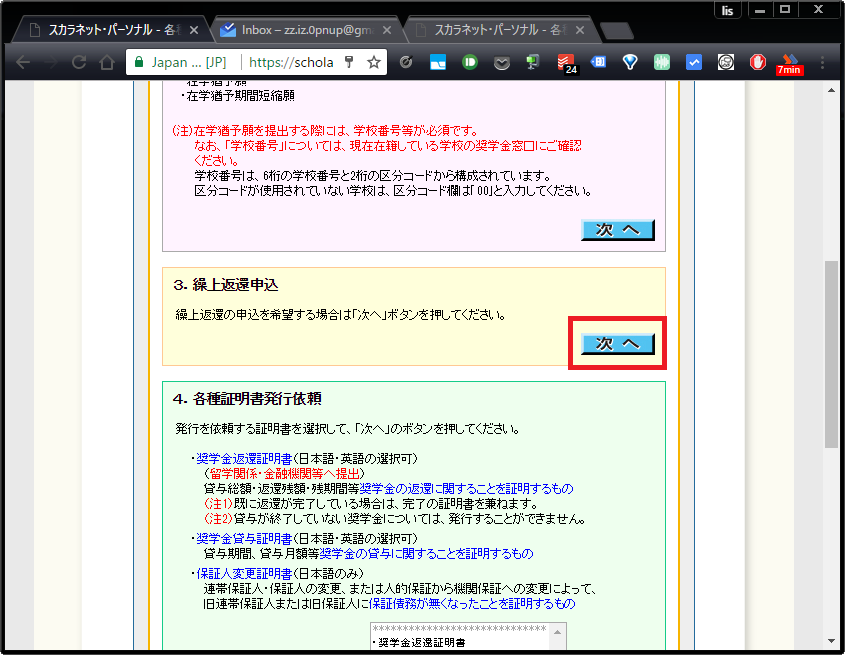Image resolution: width=845 pixels, height=655 pixels.
Task: Click the heading 3. 繰上返還申込
Action: click(226, 285)
